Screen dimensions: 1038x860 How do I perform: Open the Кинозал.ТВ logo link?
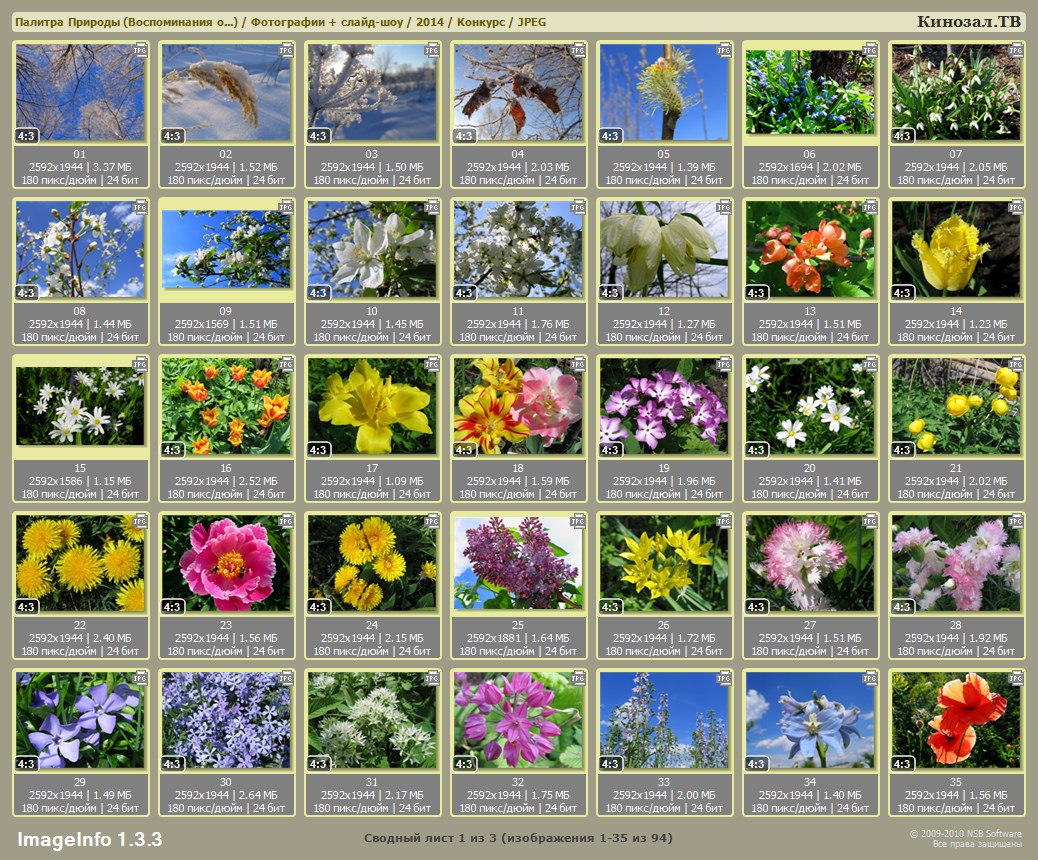point(968,22)
